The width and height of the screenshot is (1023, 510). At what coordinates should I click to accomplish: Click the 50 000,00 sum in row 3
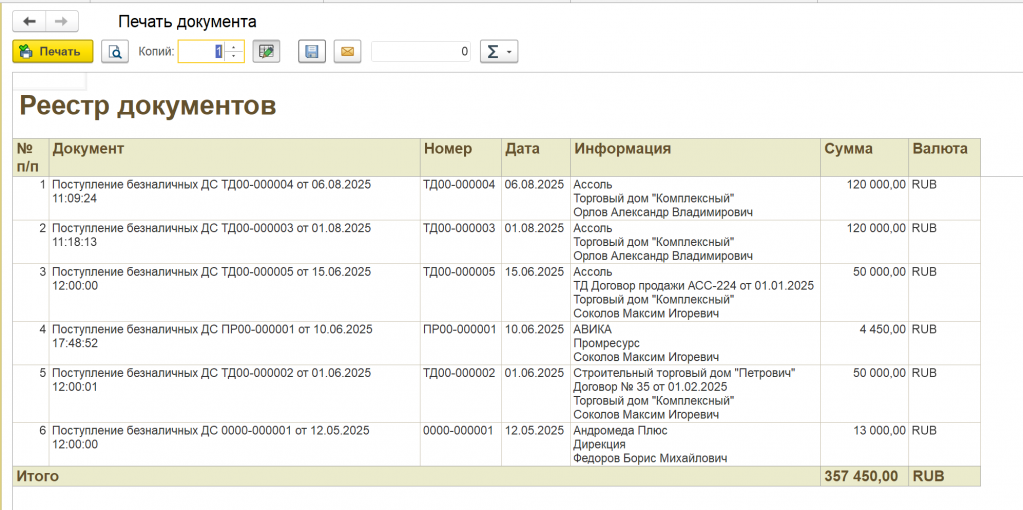864,292
